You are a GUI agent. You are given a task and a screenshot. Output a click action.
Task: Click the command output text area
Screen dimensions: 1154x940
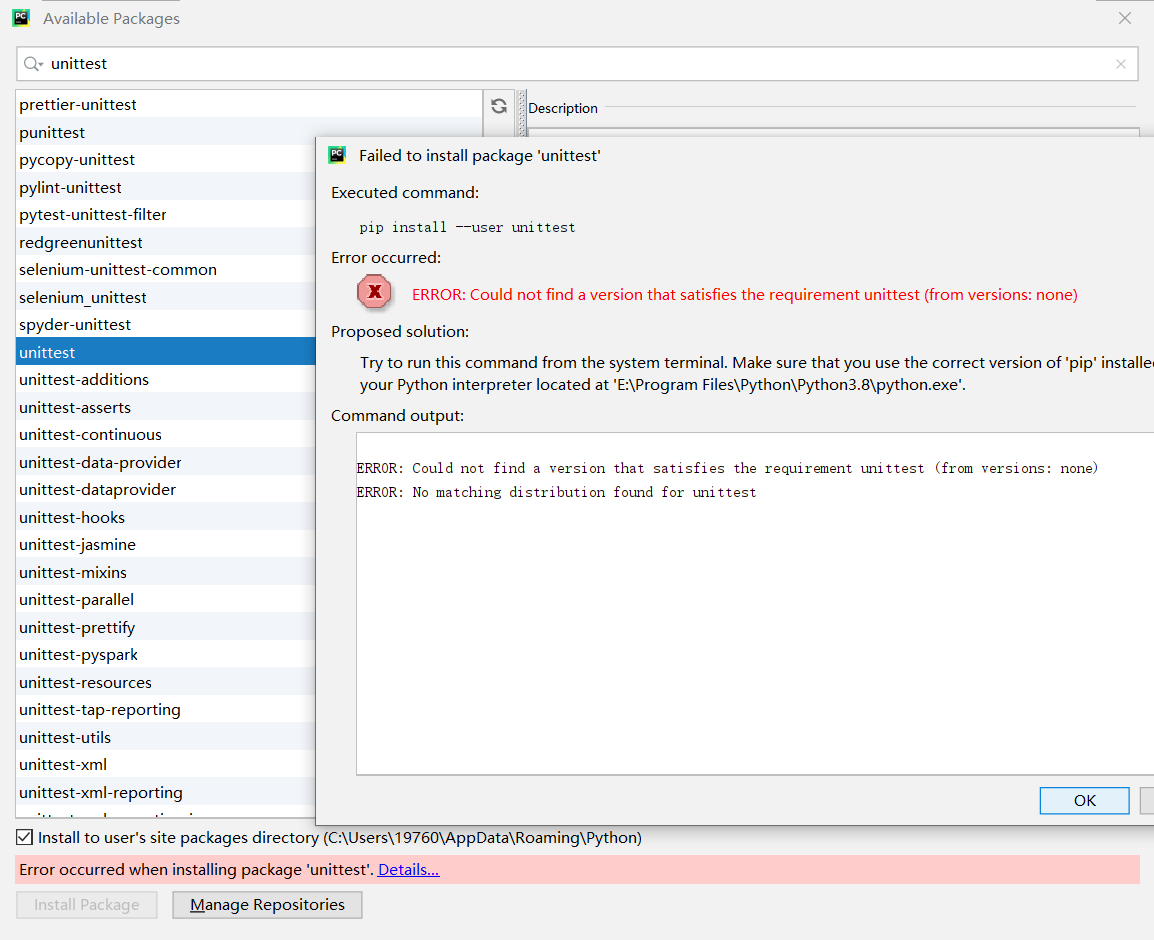point(755,604)
